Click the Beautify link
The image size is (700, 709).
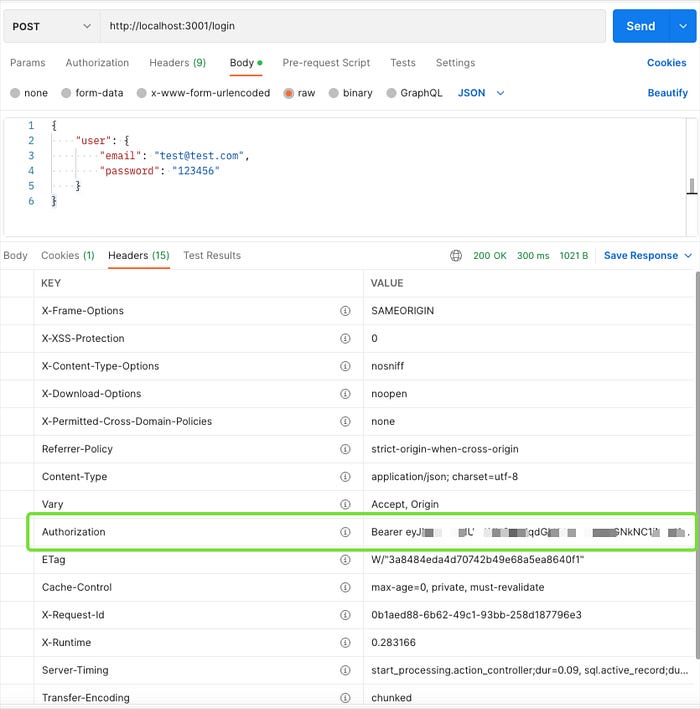667,93
